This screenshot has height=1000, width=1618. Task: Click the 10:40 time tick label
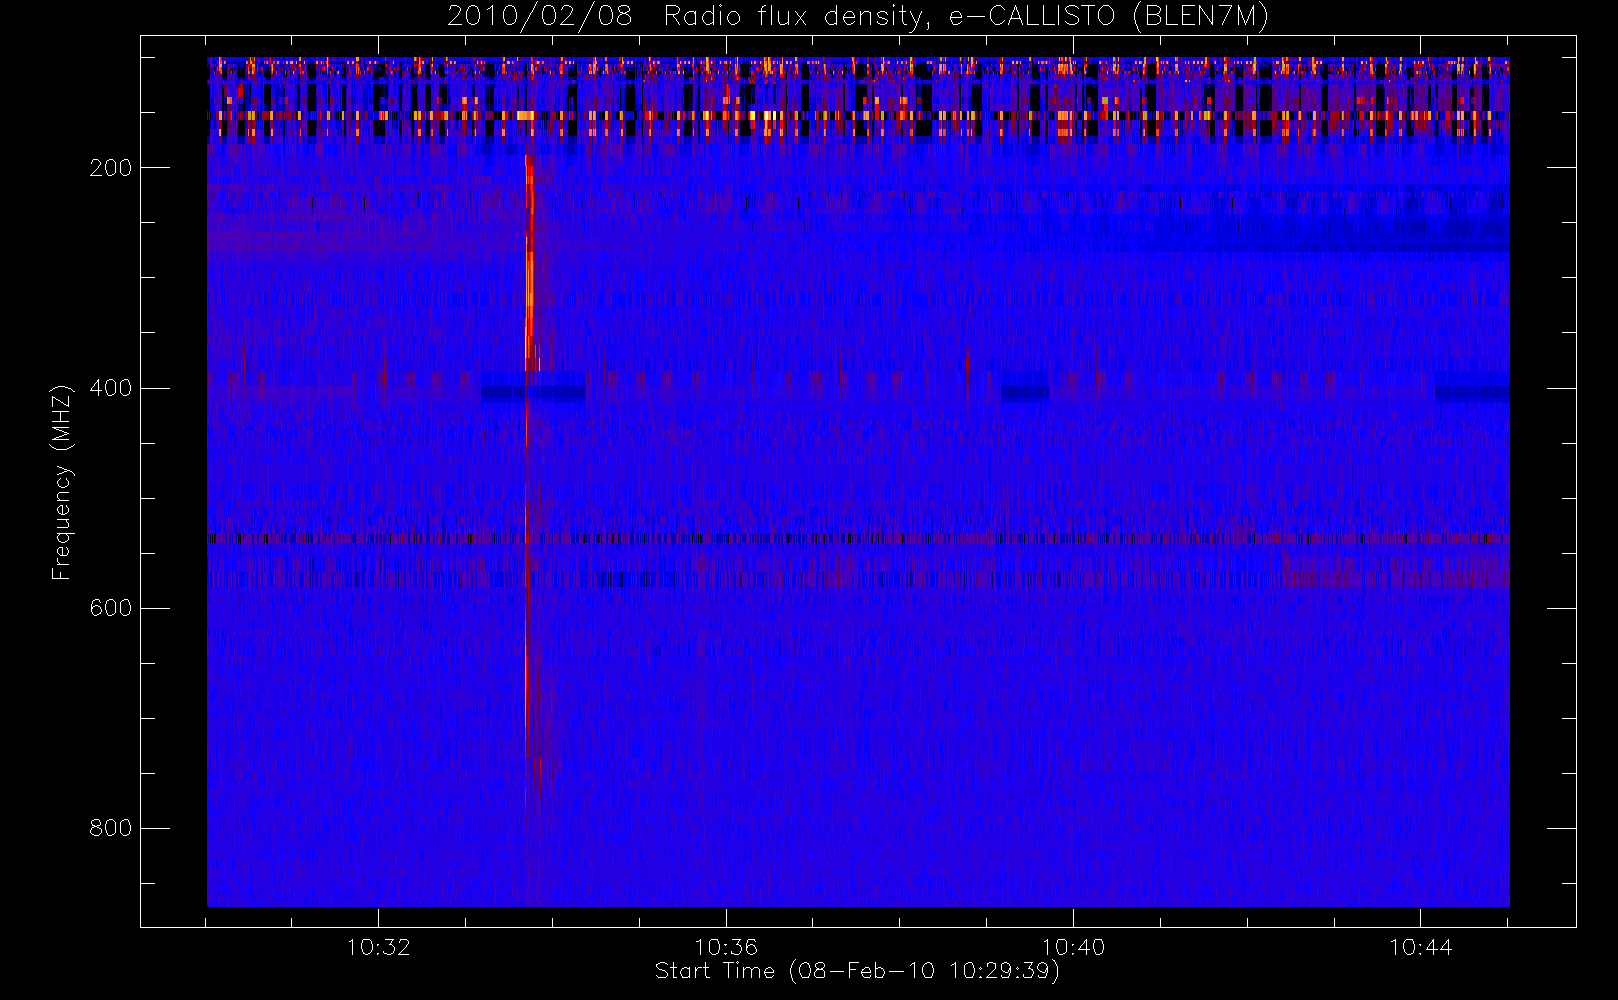[x=1073, y=947]
